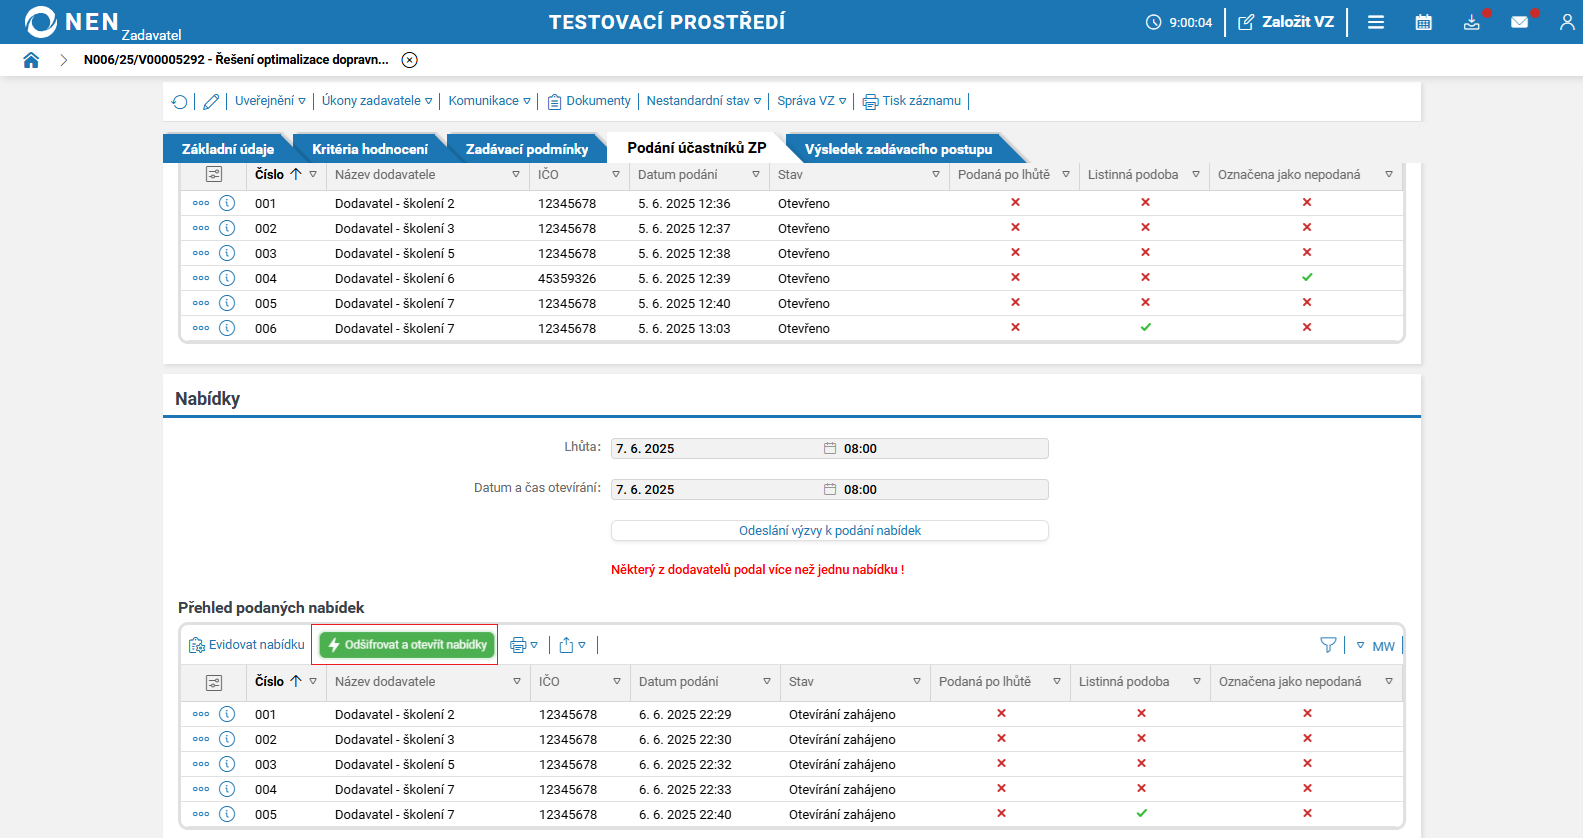Click the pencil edit icon in toolbar
Viewport: 1583px width, 838px height.
coord(211,101)
